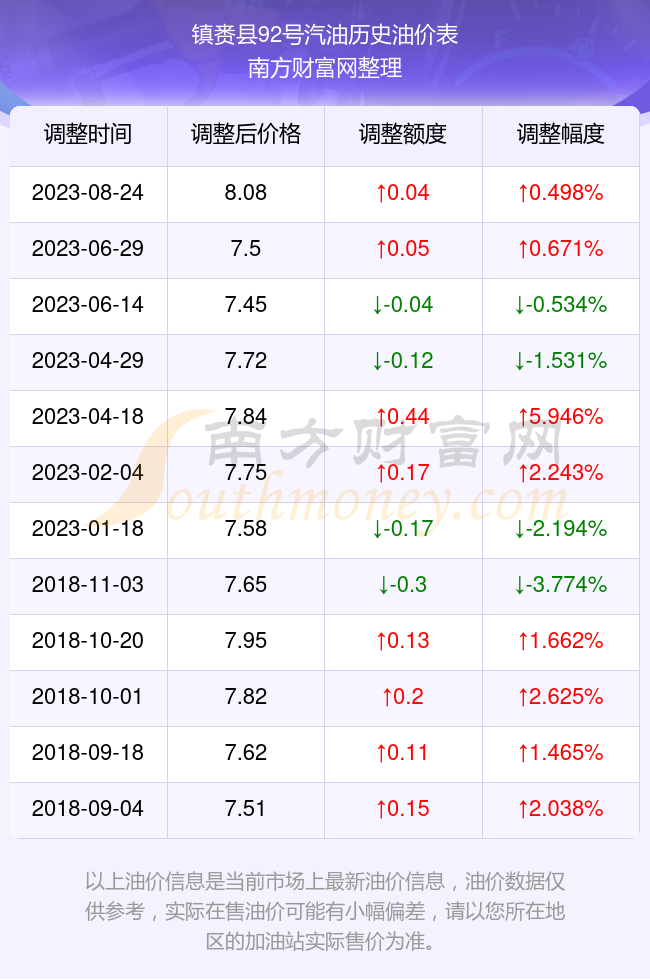Click the 7.95 price cell
The image size is (650, 980).
[x=246, y=641]
